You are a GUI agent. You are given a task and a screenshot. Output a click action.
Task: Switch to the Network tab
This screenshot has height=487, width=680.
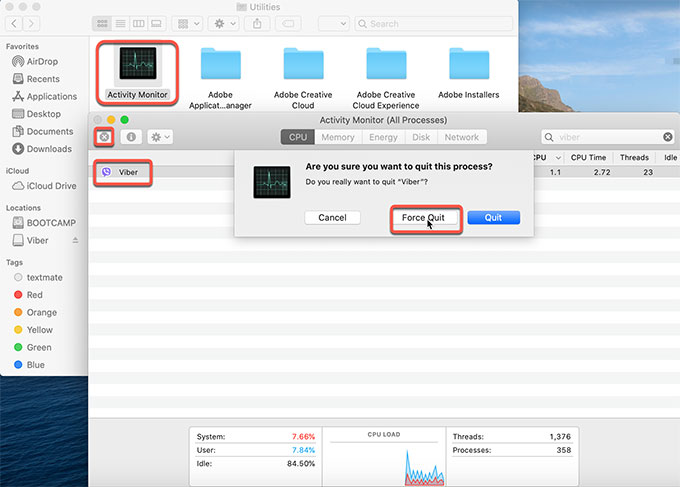click(x=462, y=137)
